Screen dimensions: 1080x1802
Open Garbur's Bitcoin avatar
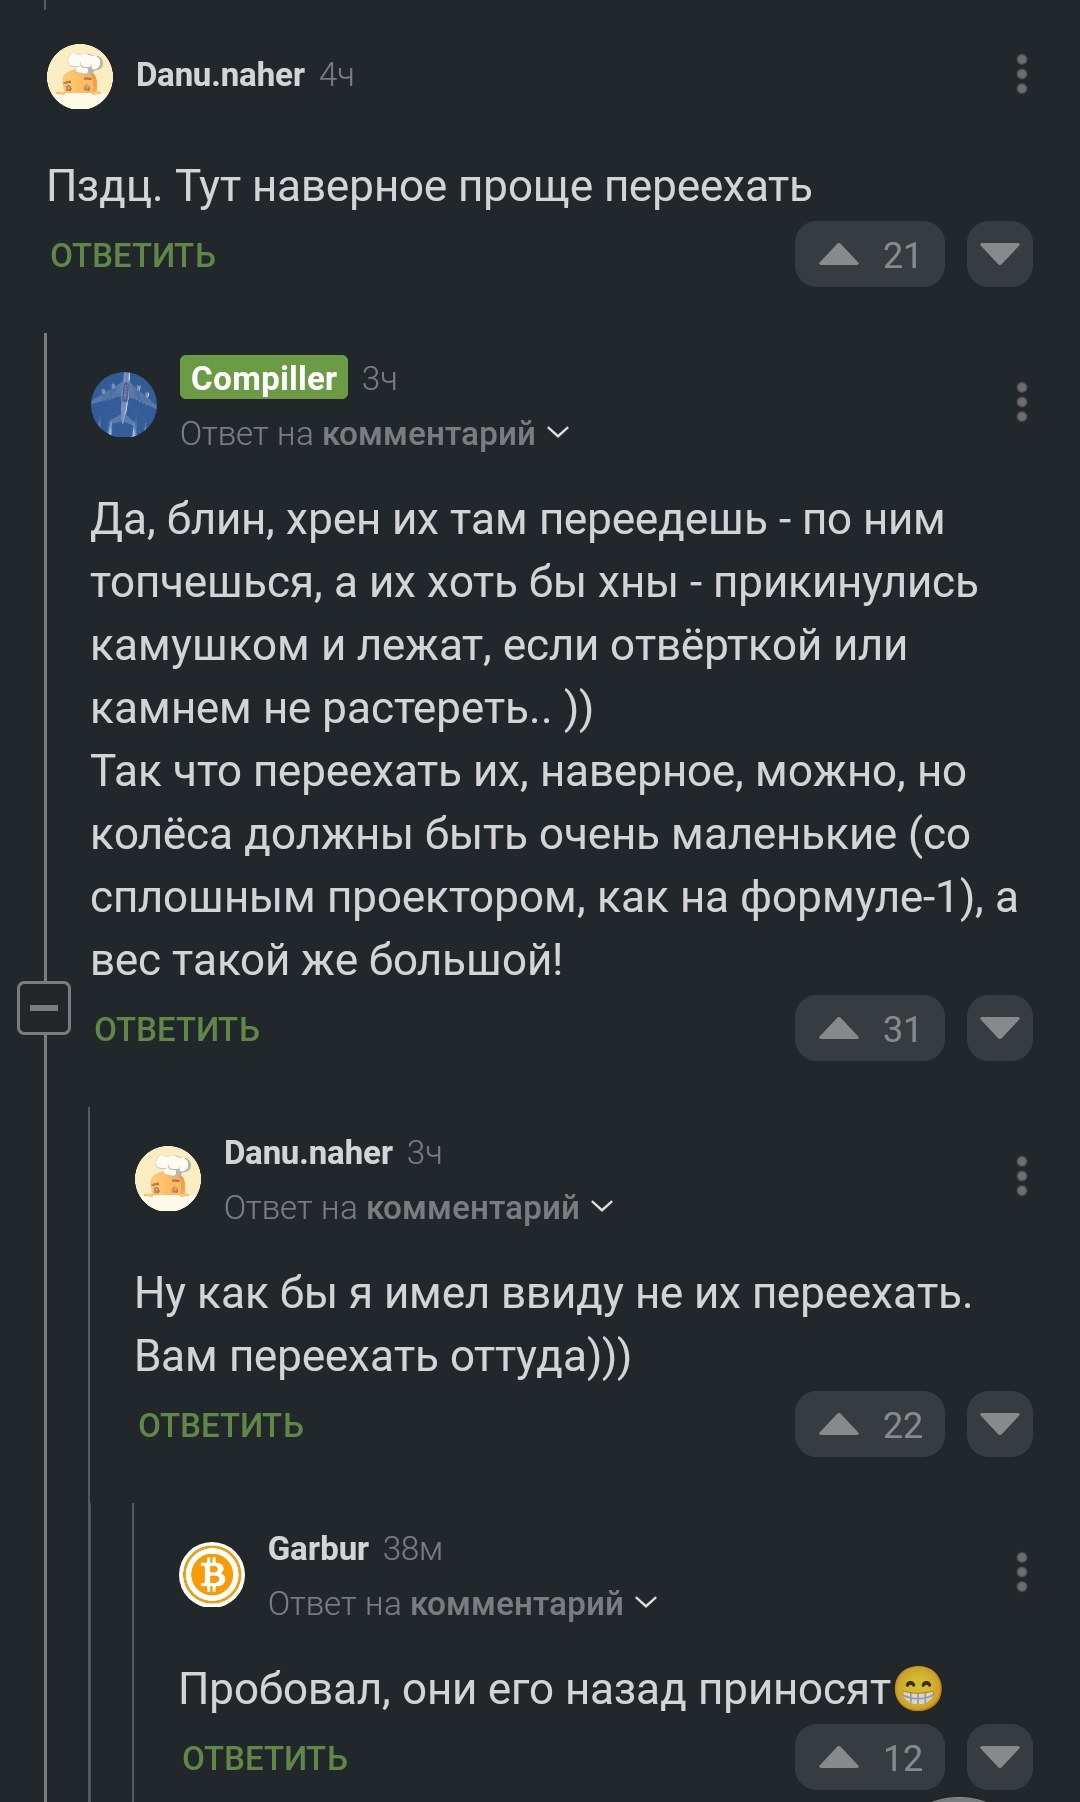click(212, 1575)
